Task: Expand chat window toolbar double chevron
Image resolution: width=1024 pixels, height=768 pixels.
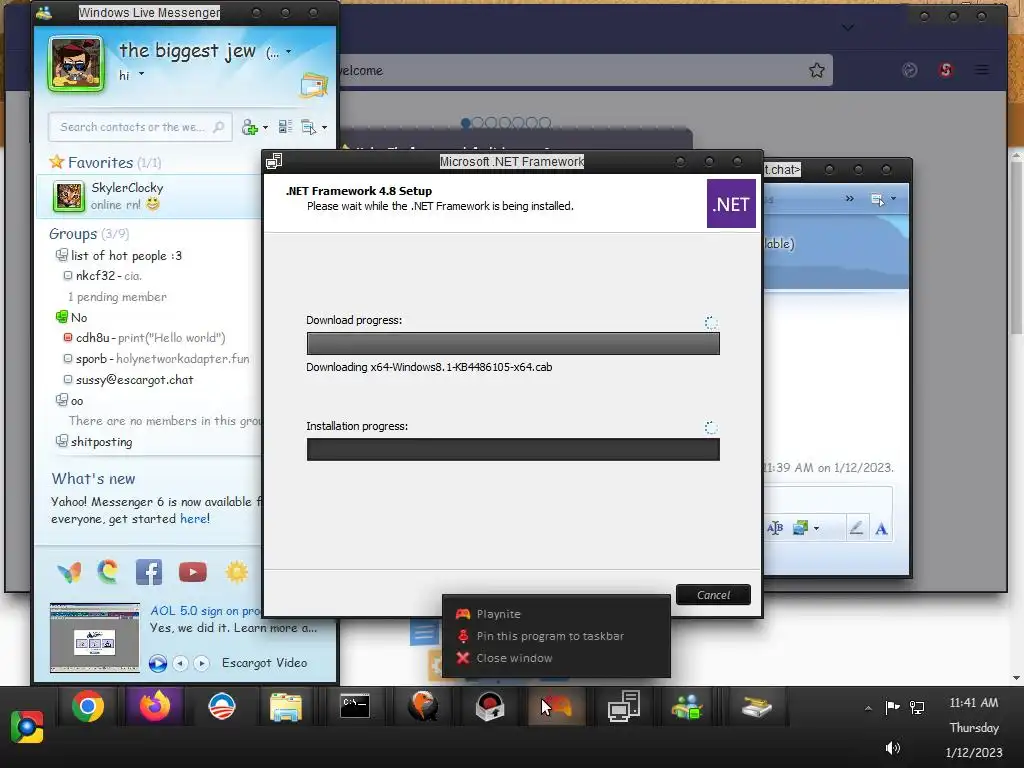Action: pos(850,199)
